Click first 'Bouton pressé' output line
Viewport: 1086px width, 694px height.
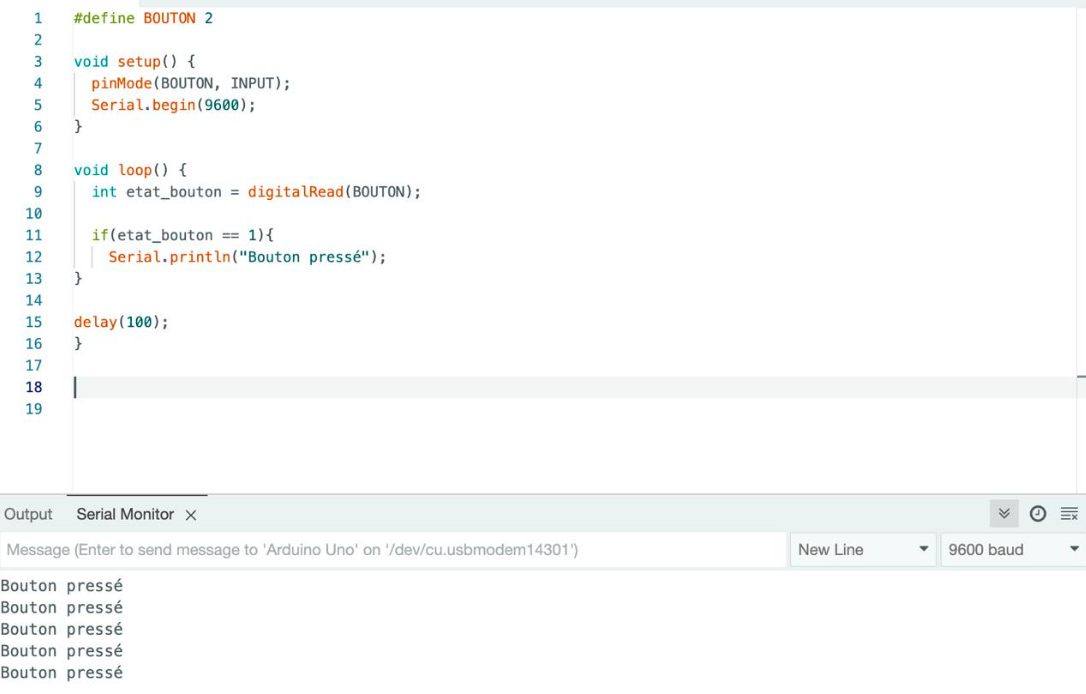[62, 586]
